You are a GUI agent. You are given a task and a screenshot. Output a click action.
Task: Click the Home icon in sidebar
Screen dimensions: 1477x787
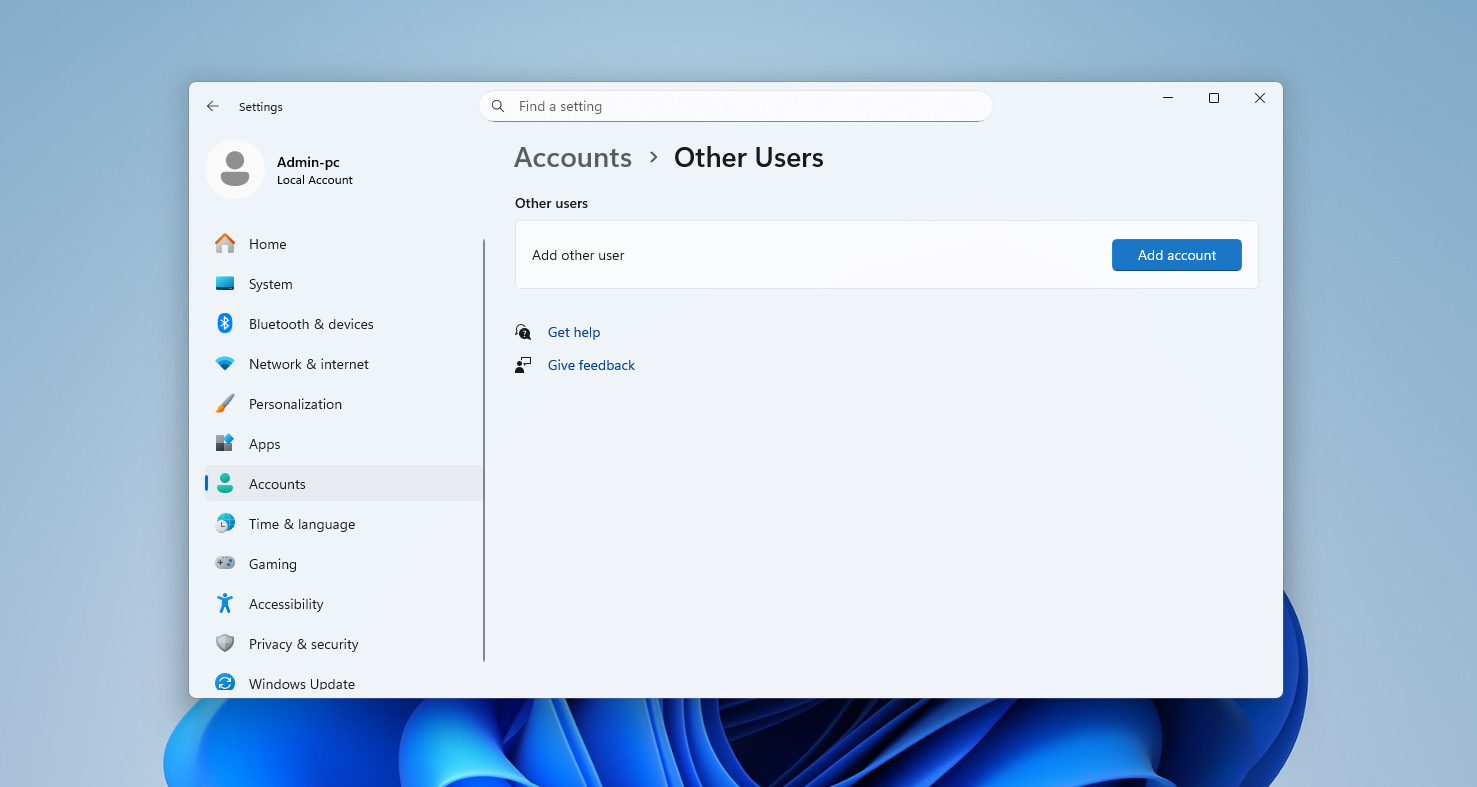coord(225,244)
